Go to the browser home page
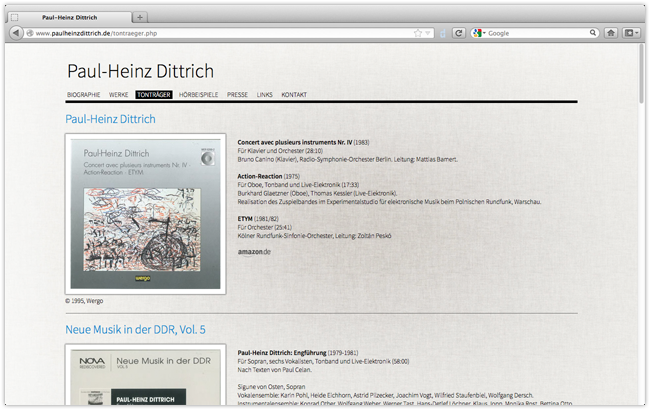 (611, 33)
